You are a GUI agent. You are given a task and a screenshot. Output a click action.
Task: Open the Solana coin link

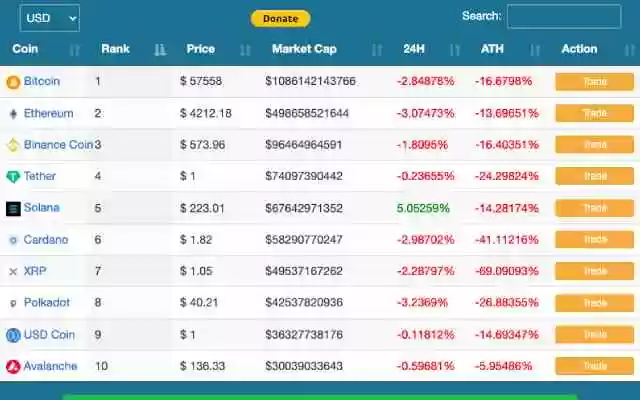41,207
